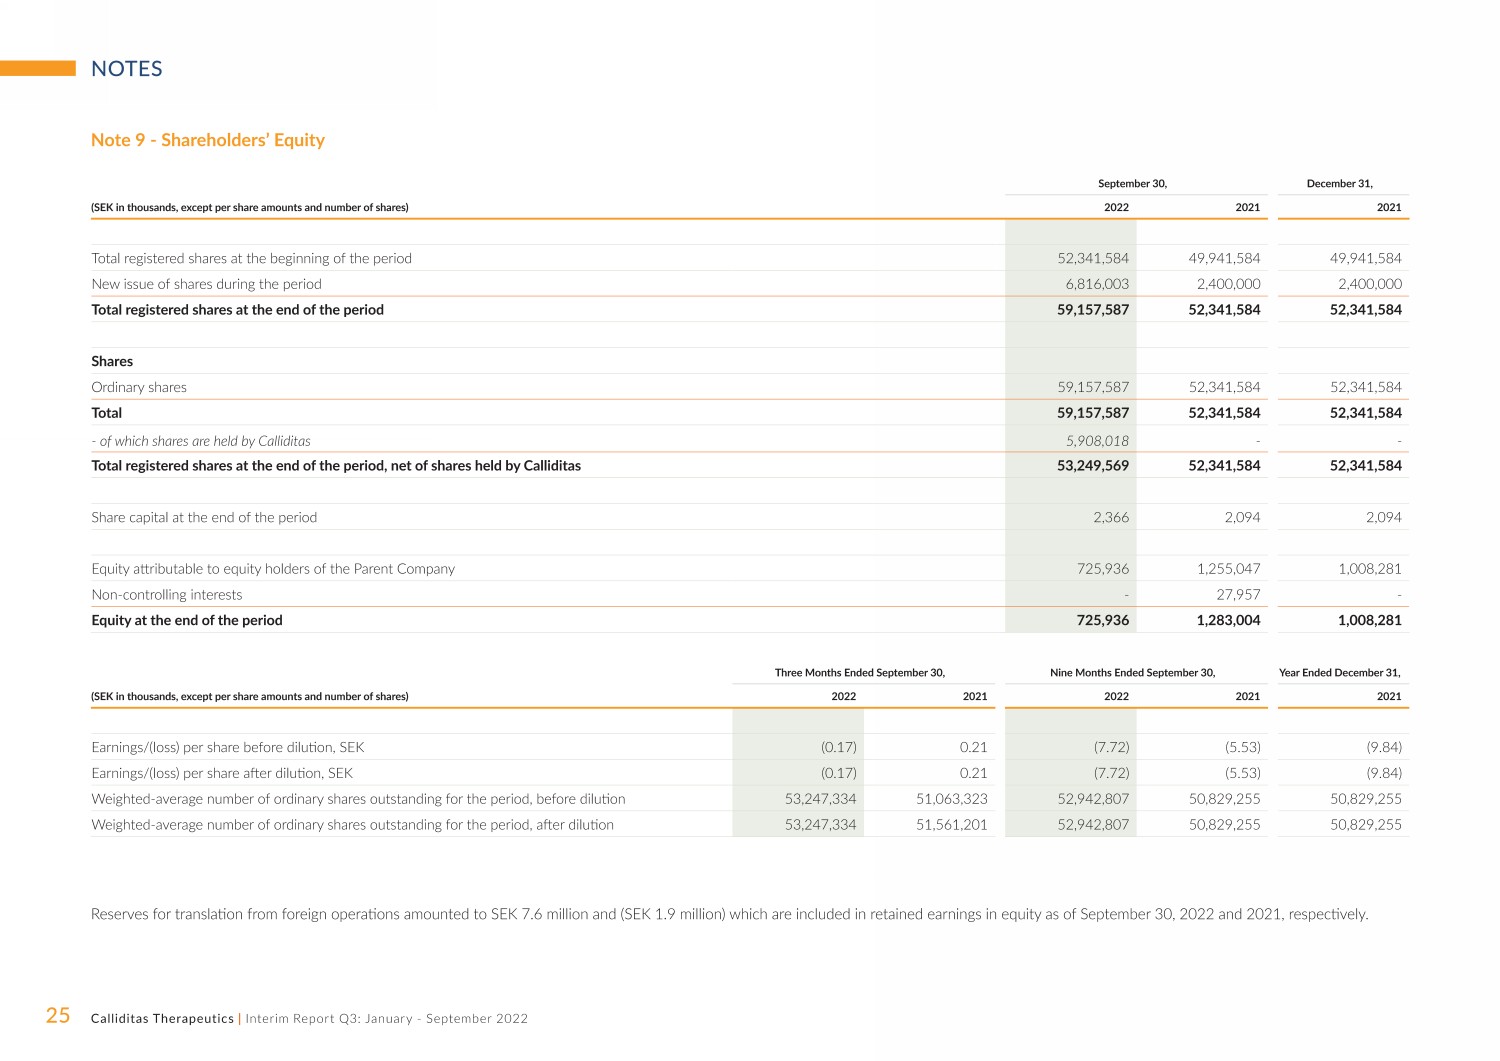Screen dimensions: 1500x1061
Task: Click the 'Share capital at the end of the period' label
Action: pyautogui.click(x=204, y=518)
